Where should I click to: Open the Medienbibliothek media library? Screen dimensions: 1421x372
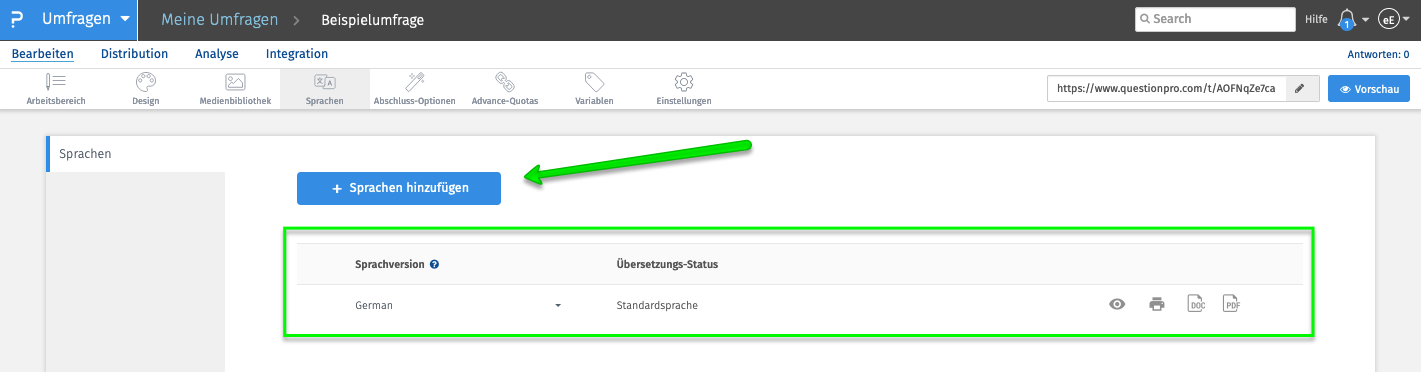[235, 89]
